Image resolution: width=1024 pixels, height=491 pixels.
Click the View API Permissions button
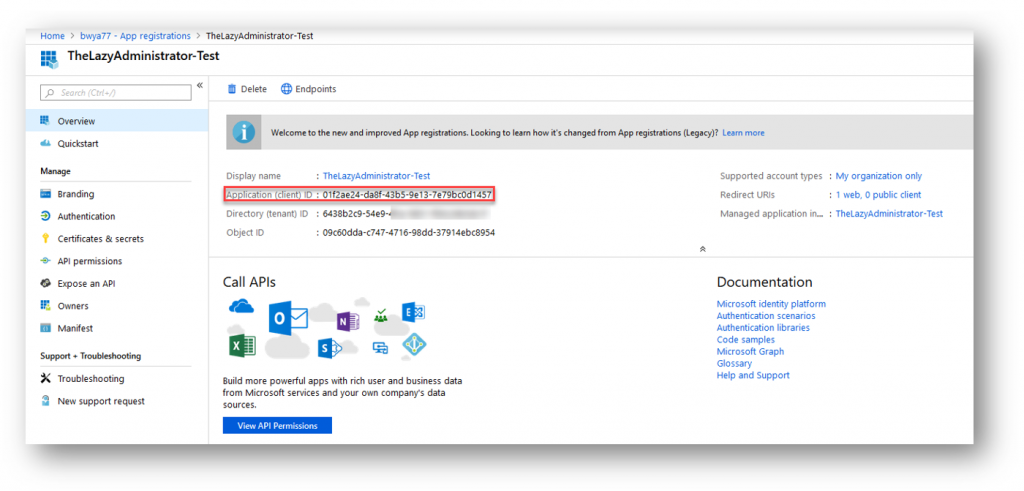click(278, 426)
